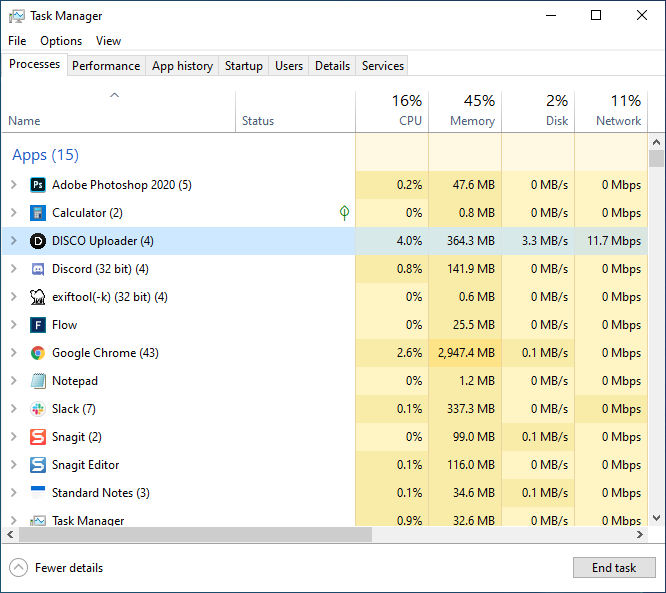666x593 pixels.
Task: Click the horizontal scrollbar thumb
Action: (x=195, y=534)
